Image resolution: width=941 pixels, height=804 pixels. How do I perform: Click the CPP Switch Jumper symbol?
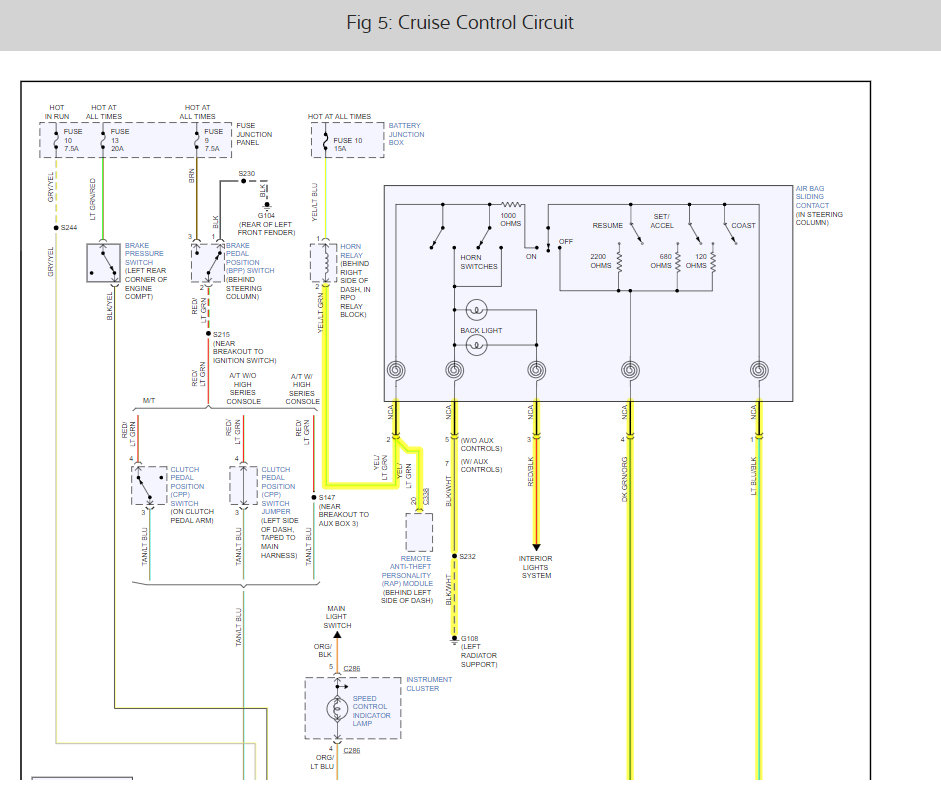[243, 485]
